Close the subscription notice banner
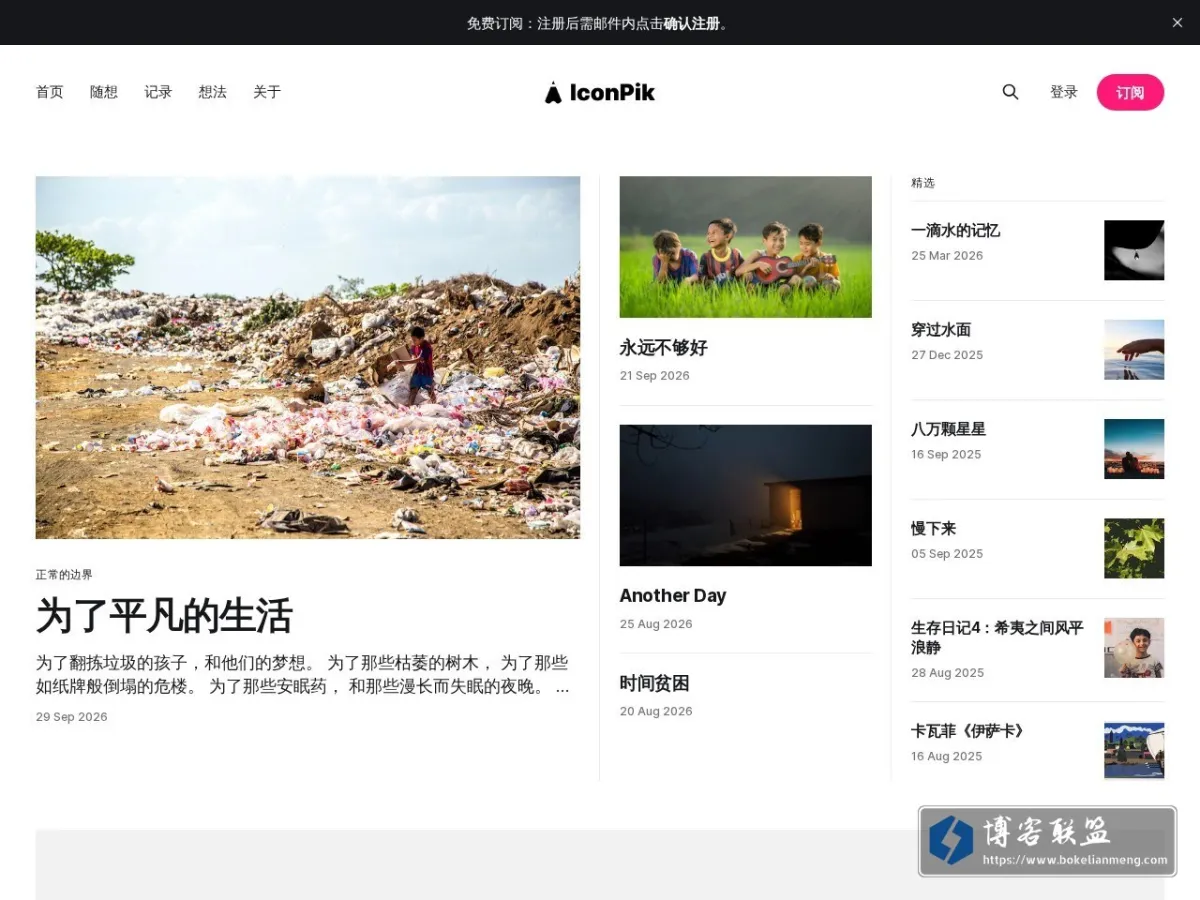 [x=1177, y=23]
